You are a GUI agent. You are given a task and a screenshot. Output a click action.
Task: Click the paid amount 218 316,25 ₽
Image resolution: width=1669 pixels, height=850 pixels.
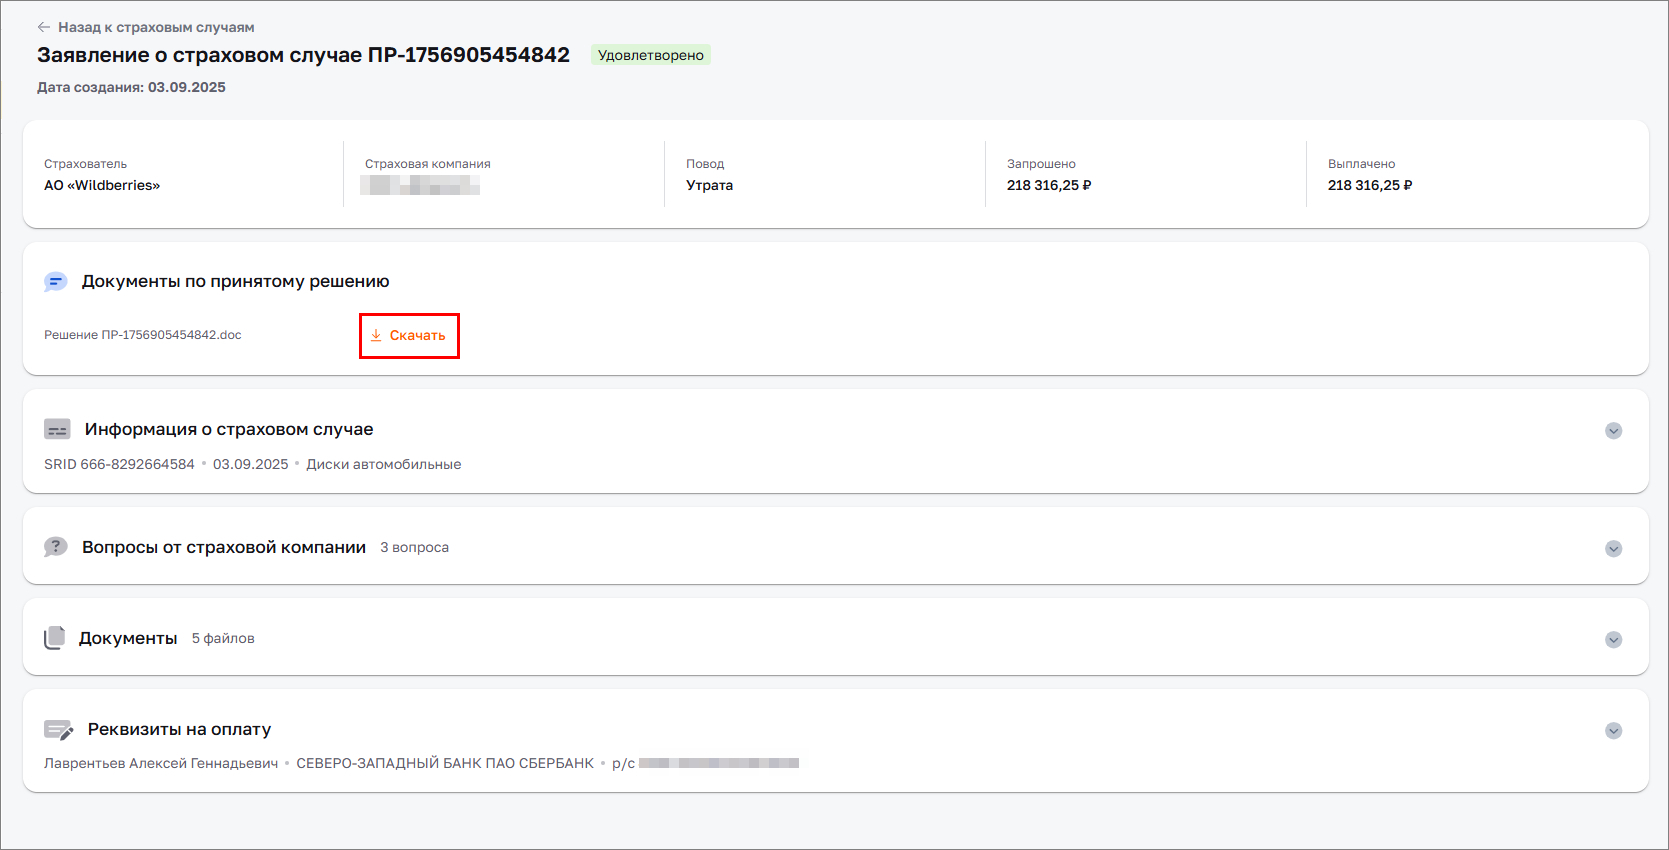pos(1369,185)
